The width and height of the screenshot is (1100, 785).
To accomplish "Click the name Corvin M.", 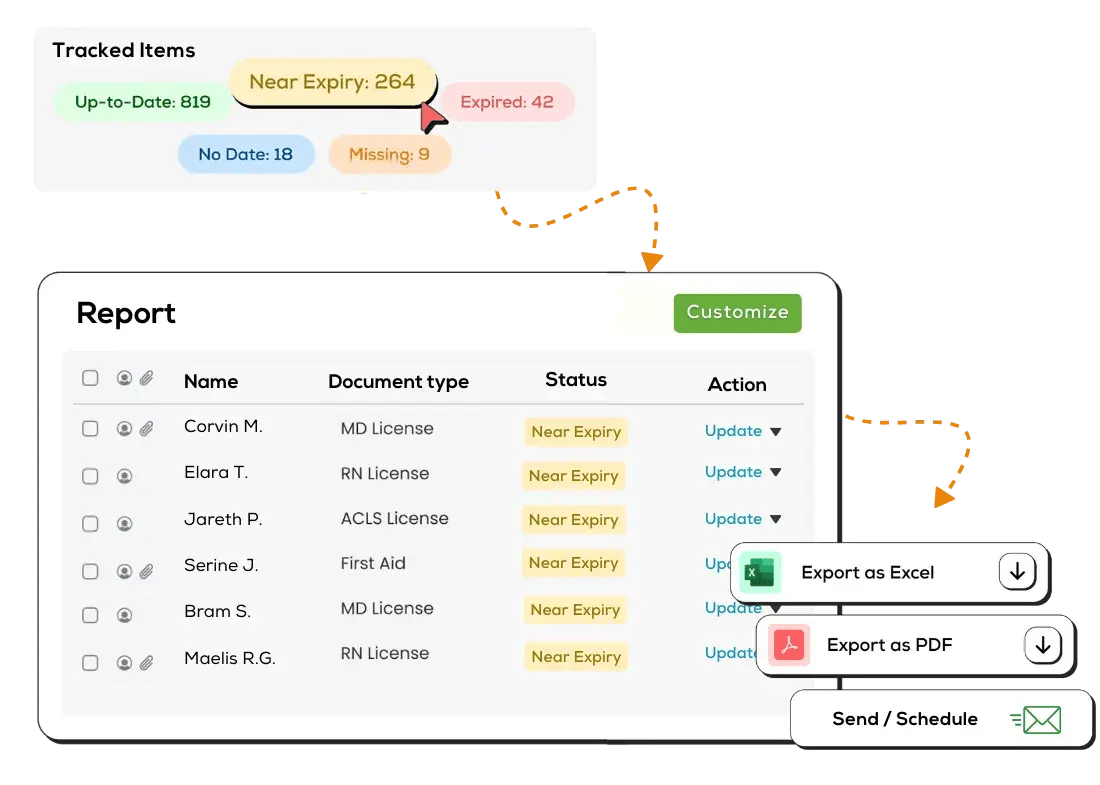I will point(223,427).
